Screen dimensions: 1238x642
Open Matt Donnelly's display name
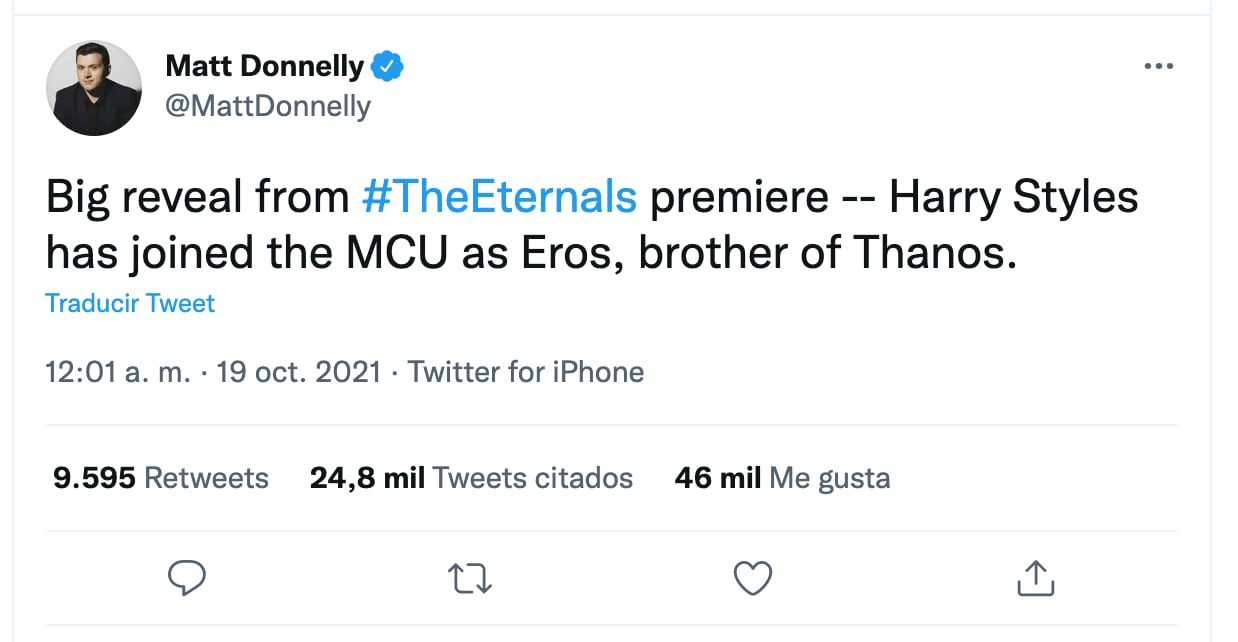click(264, 65)
